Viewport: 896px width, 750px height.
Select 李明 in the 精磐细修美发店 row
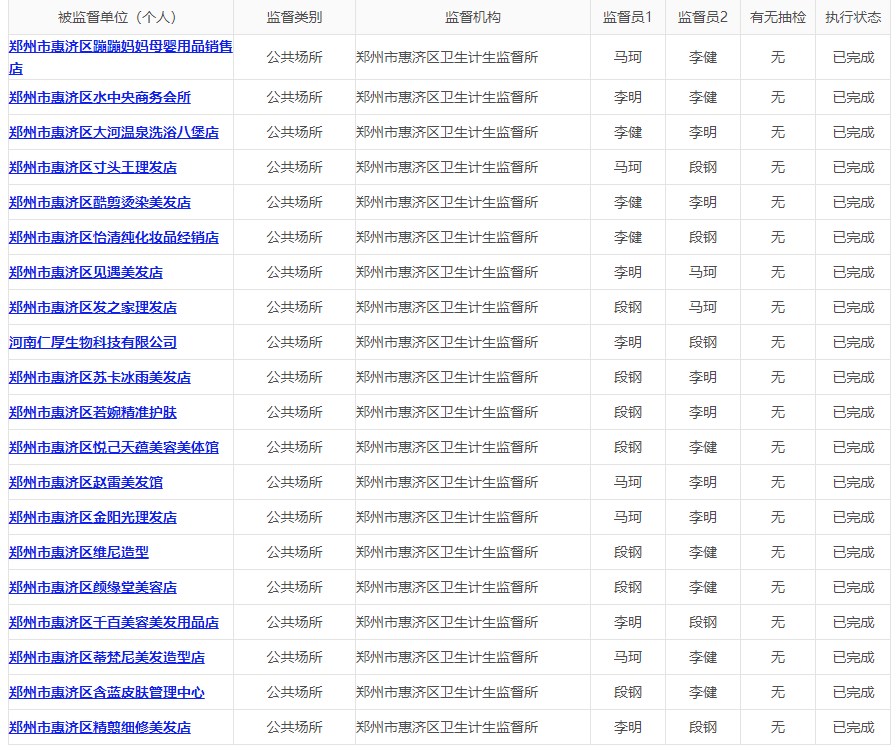click(627, 727)
